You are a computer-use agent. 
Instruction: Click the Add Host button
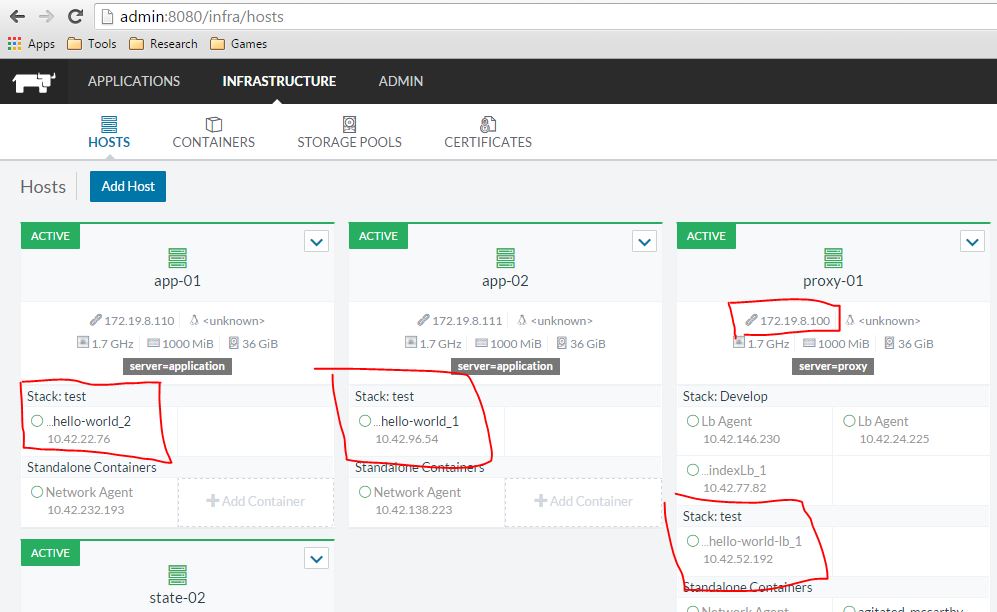[x=128, y=186]
